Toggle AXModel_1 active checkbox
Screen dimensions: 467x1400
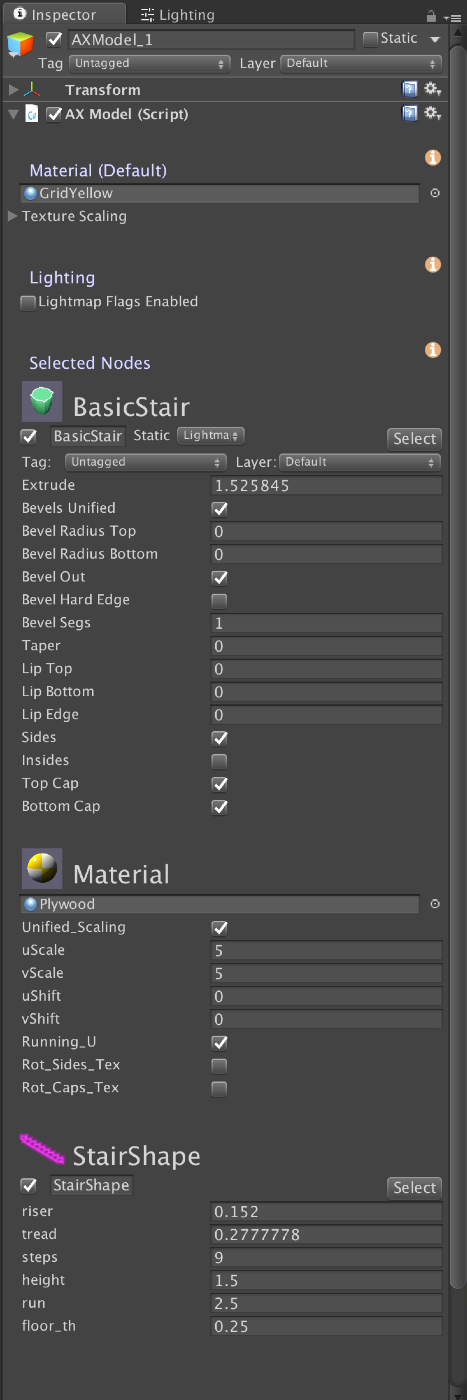[54, 39]
